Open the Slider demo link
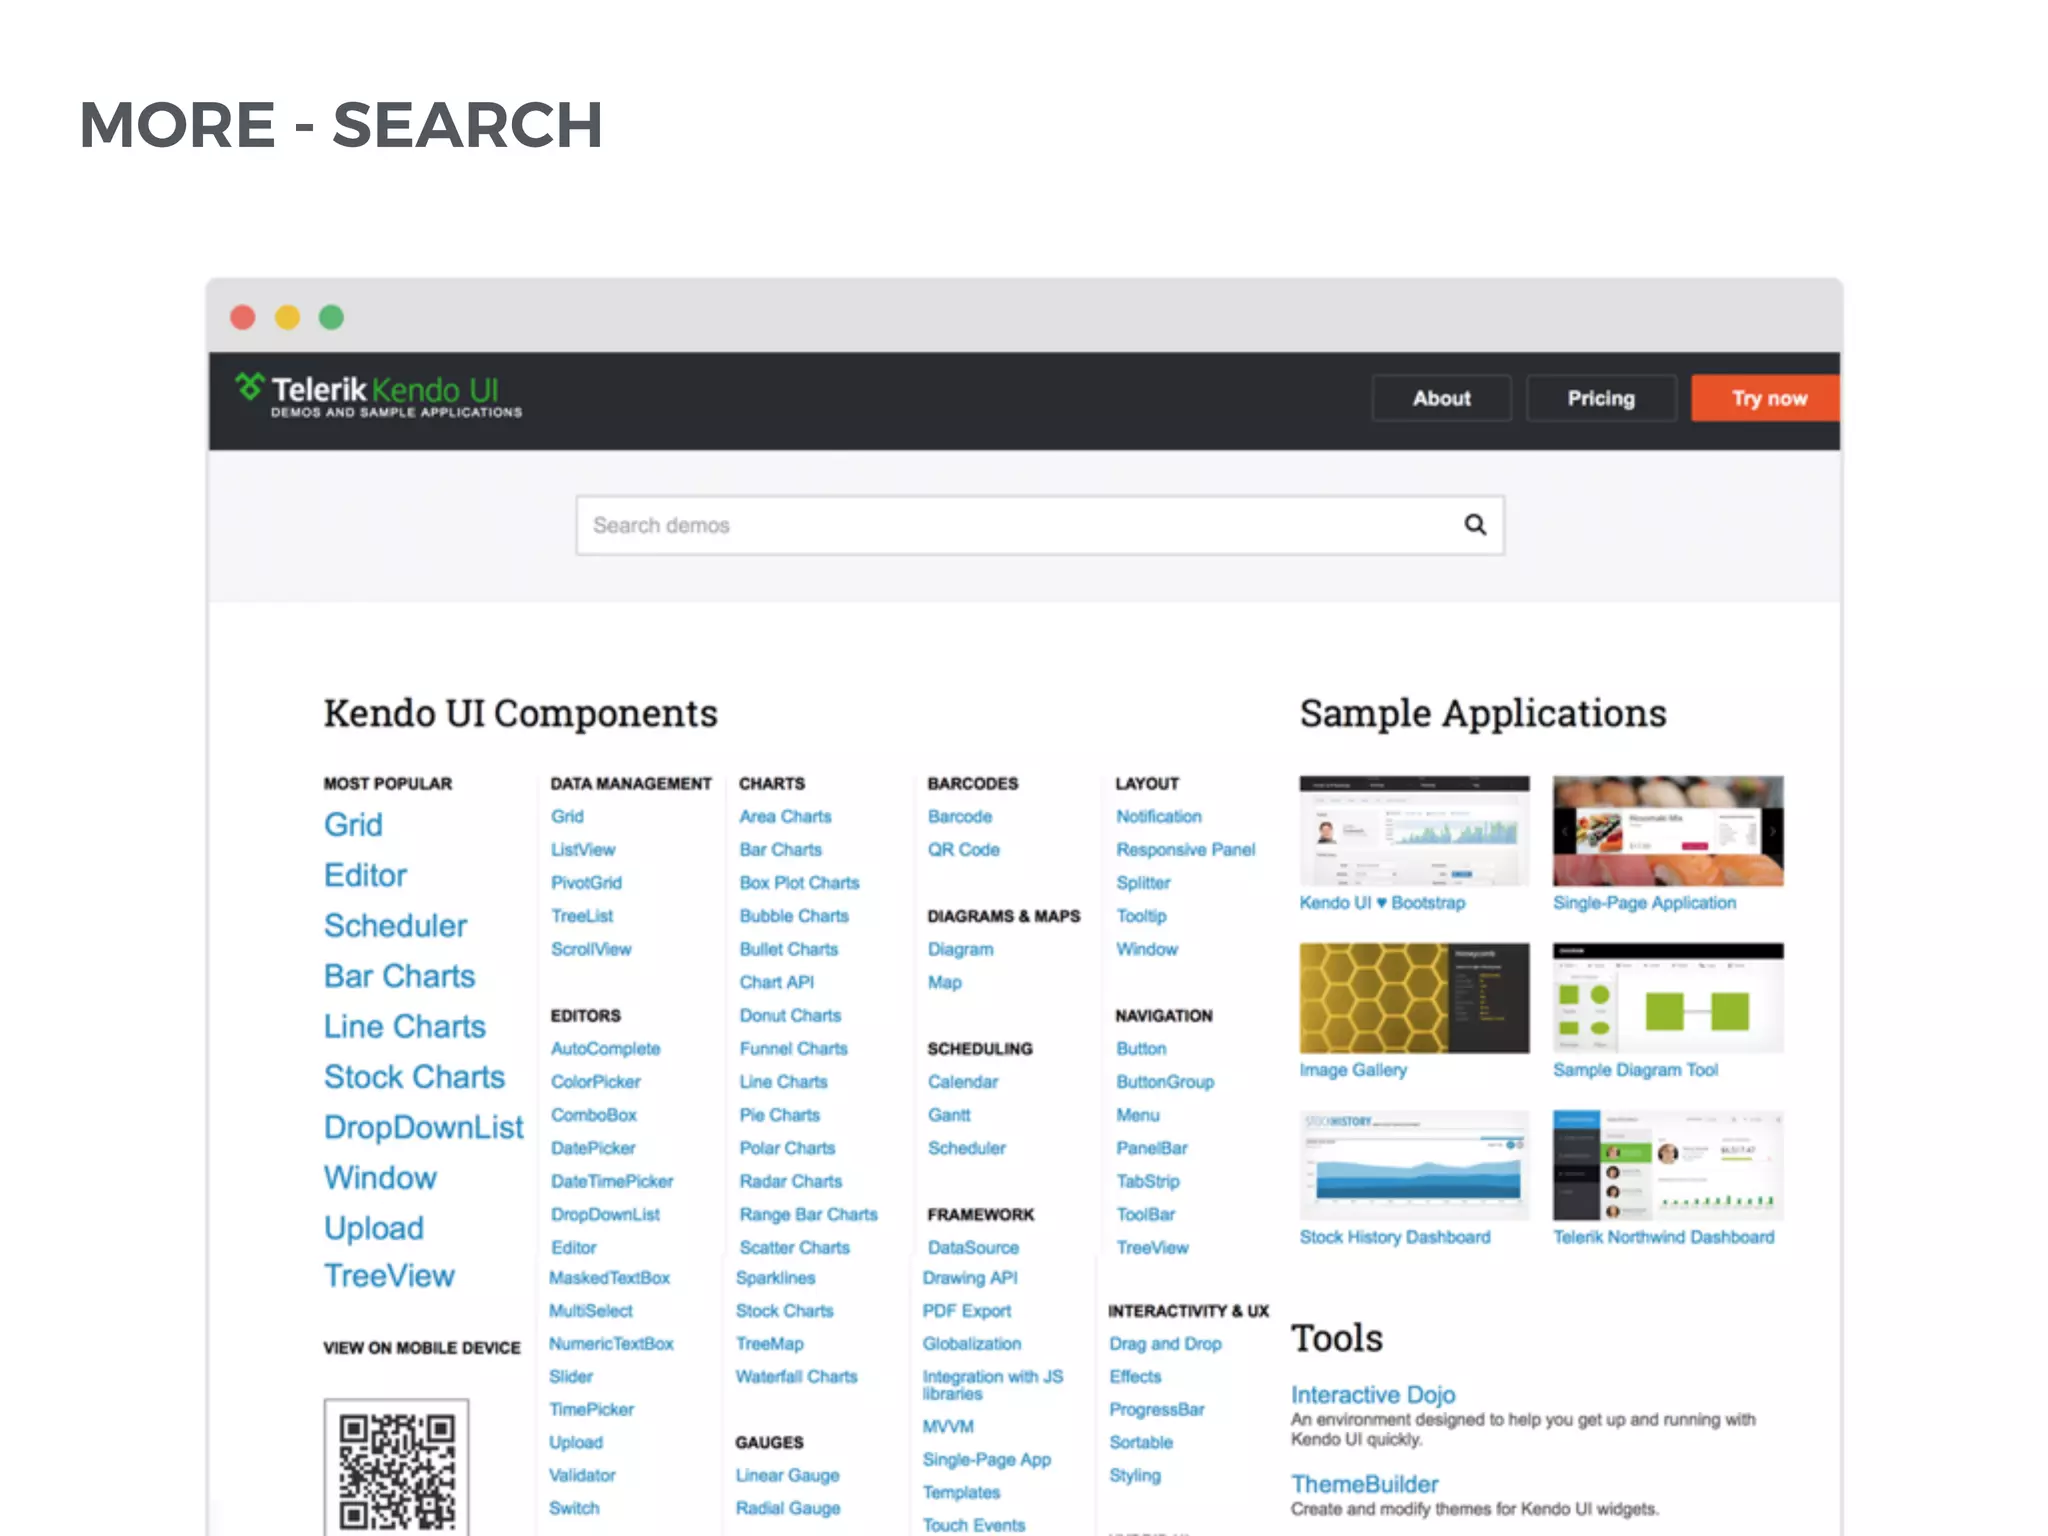 [x=571, y=1376]
